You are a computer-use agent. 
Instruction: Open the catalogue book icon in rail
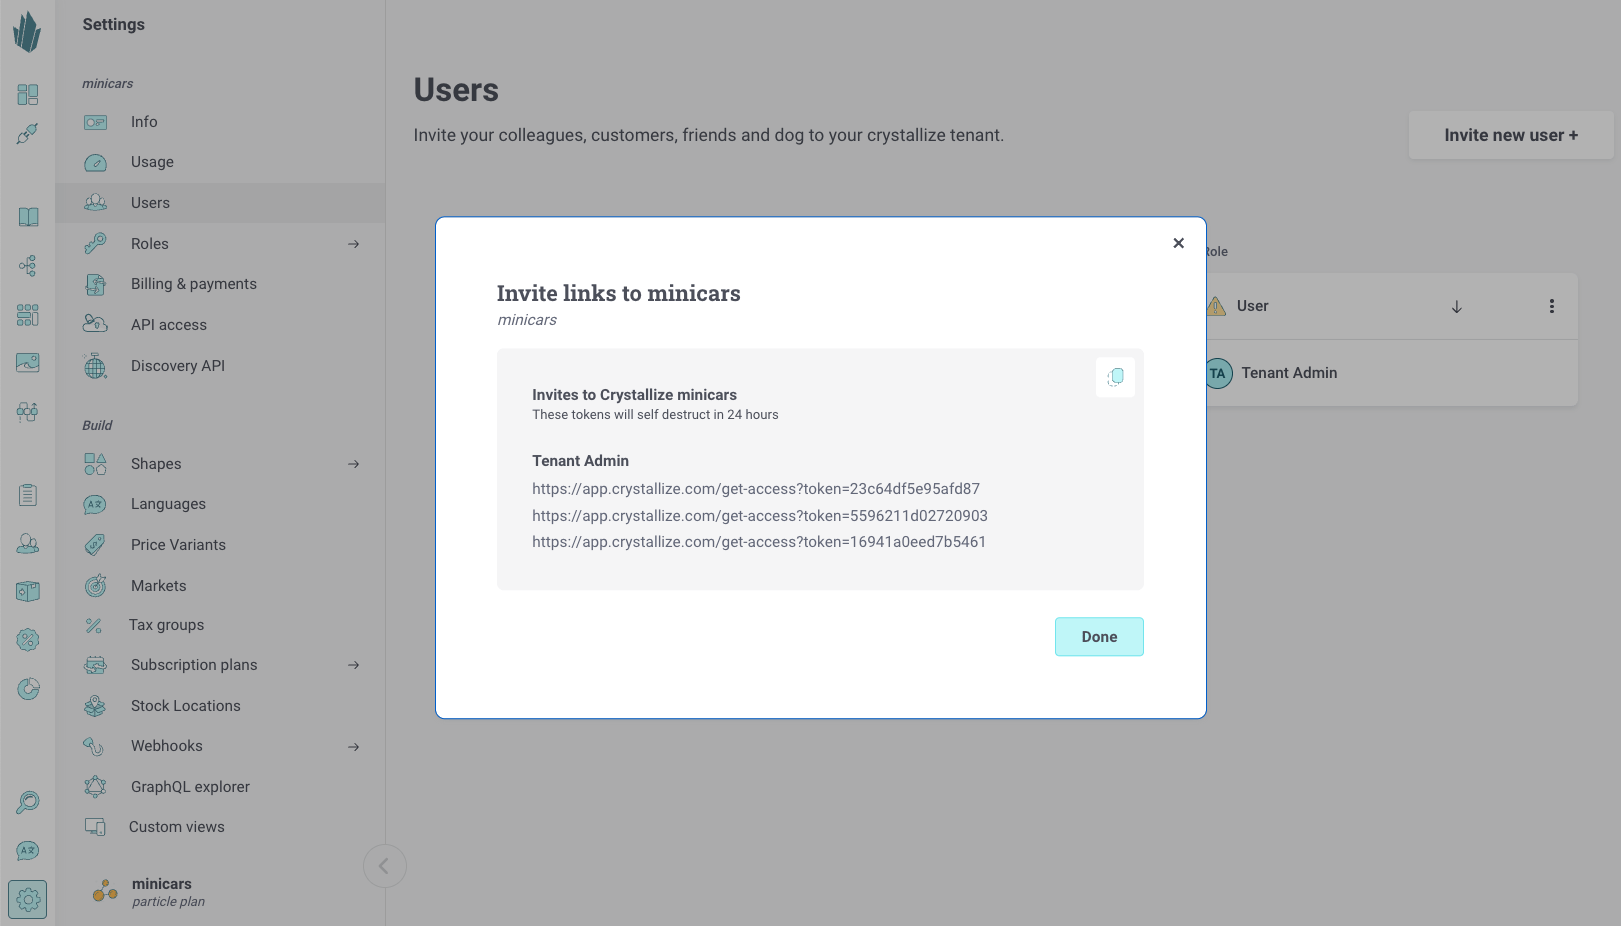(x=28, y=217)
